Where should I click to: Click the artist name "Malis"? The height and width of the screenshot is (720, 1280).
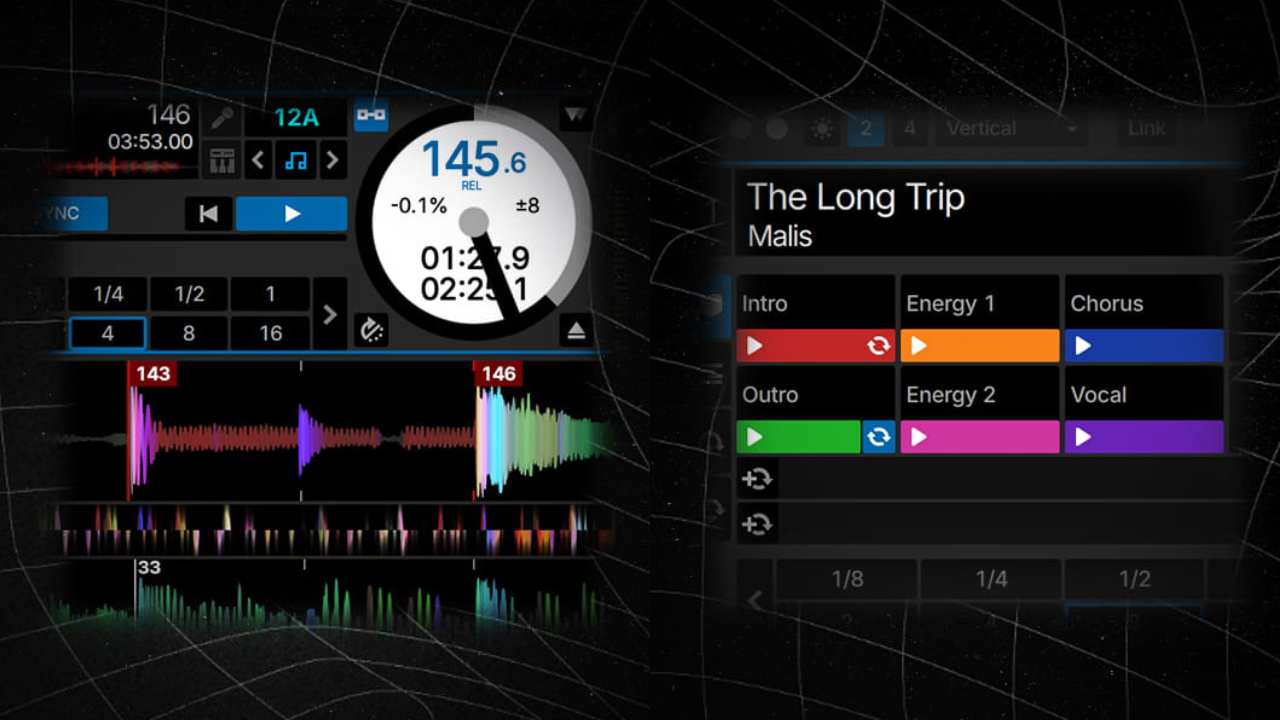pyautogui.click(x=780, y=237)
